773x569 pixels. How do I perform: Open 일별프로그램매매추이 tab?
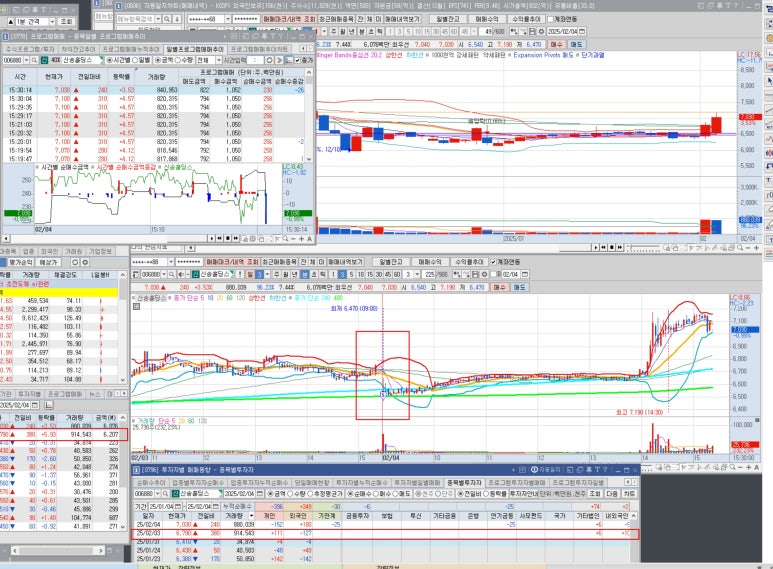[195, 49]
